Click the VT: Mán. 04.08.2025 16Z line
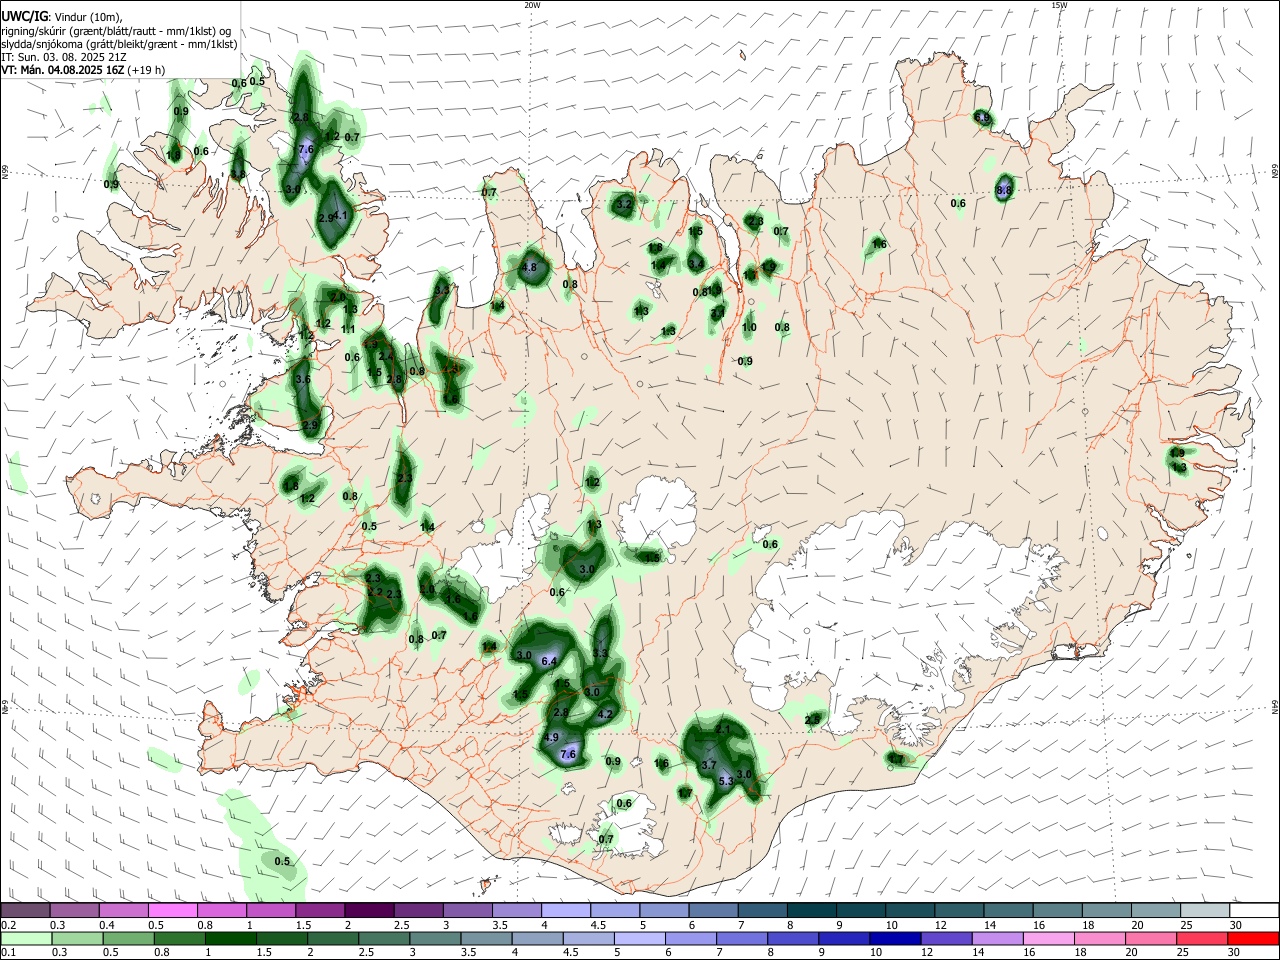The width and height of the screenshot is (1280, 960). pyautogui.click(x=63, y=70)
